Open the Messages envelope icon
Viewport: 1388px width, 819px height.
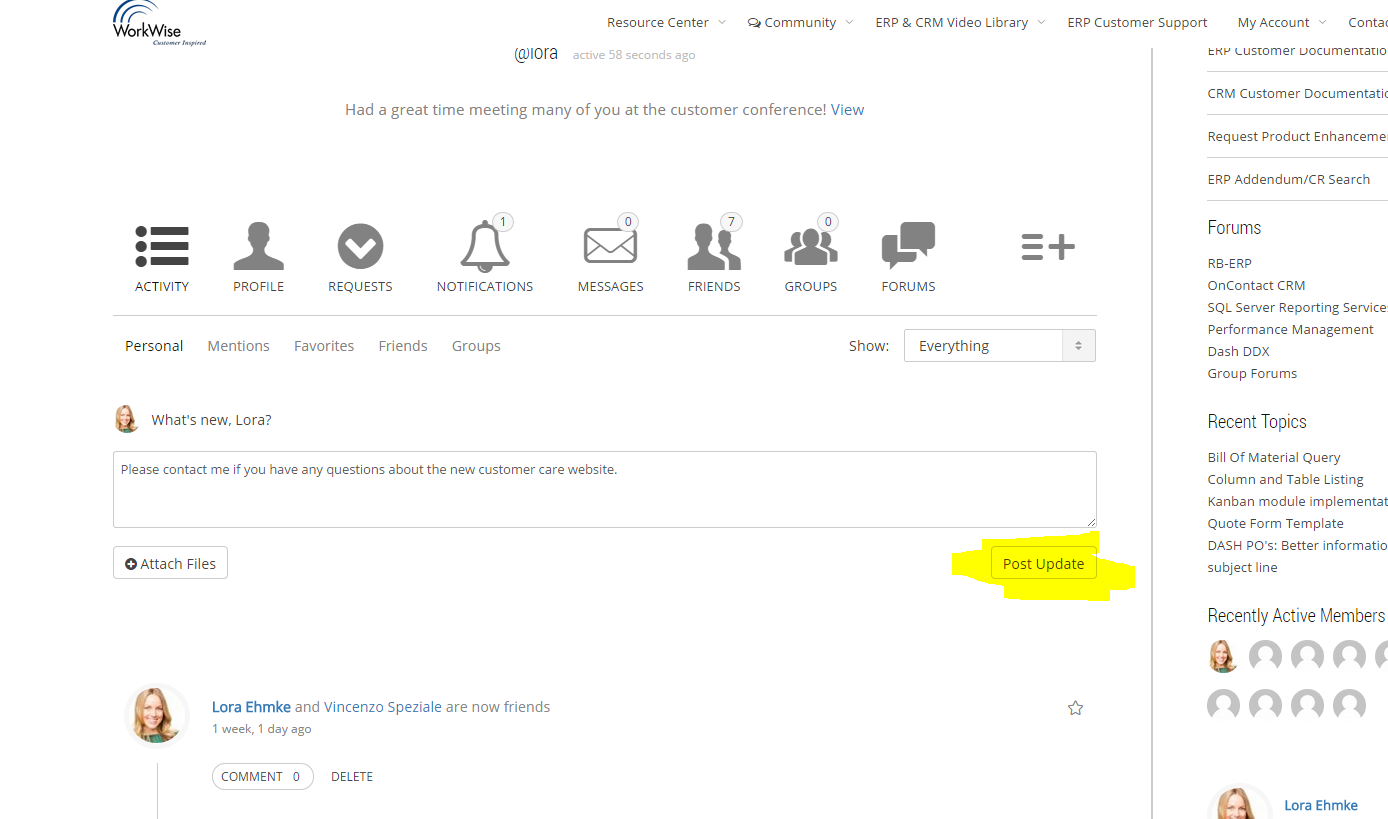pos(610,246)
